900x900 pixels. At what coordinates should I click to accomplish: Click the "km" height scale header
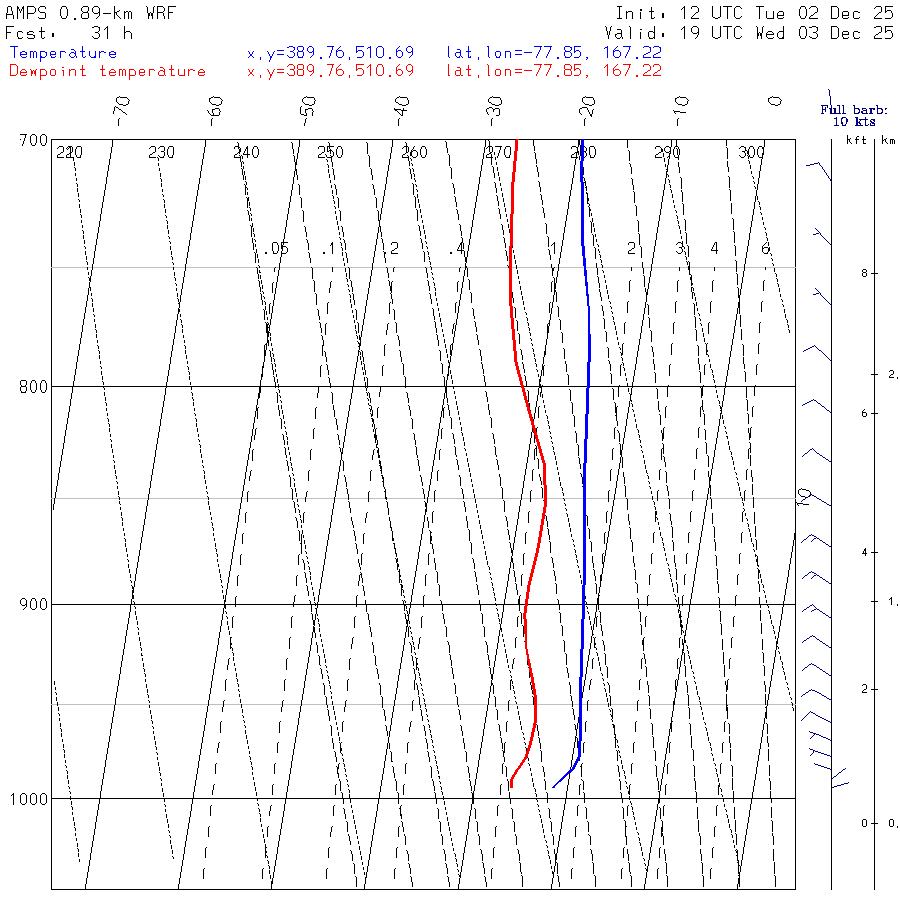click(888, 141)
